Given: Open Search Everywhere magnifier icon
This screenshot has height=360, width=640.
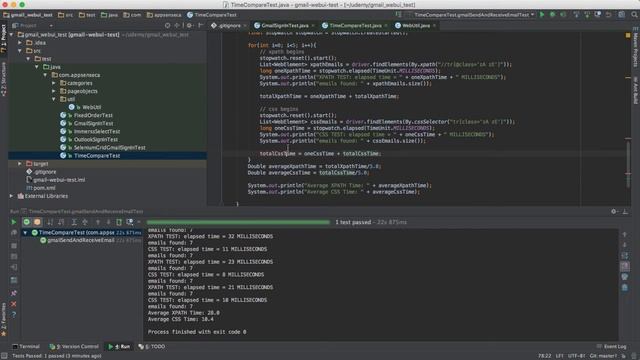Looking at the screenshot, I should pyautogui.click(x=634, y=15).
